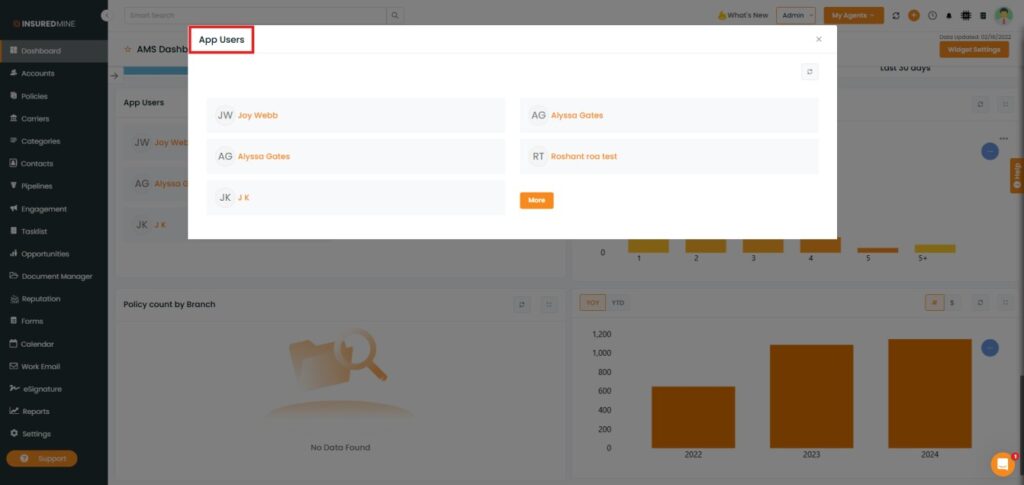Click the orange plus add icon

tap(914, 16)
